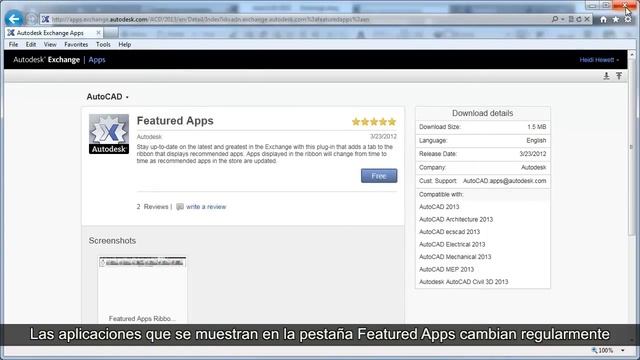
Task: Open browser settings gear icon
Action: tap(628, 19)
